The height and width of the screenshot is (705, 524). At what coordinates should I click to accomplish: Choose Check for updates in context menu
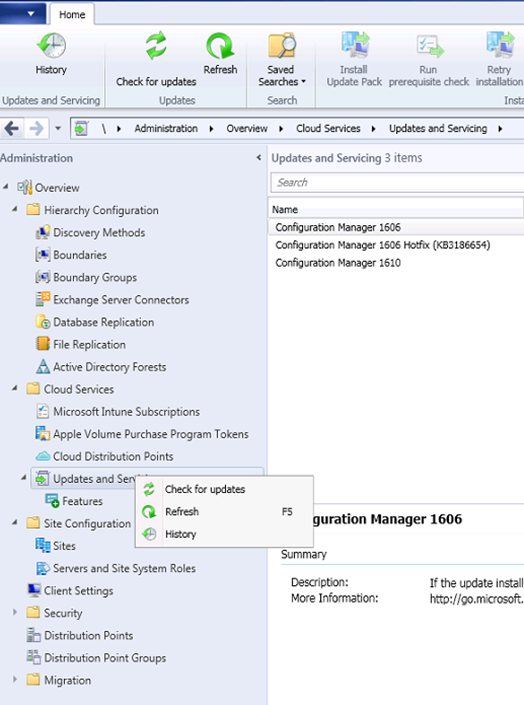click(224, 489)
